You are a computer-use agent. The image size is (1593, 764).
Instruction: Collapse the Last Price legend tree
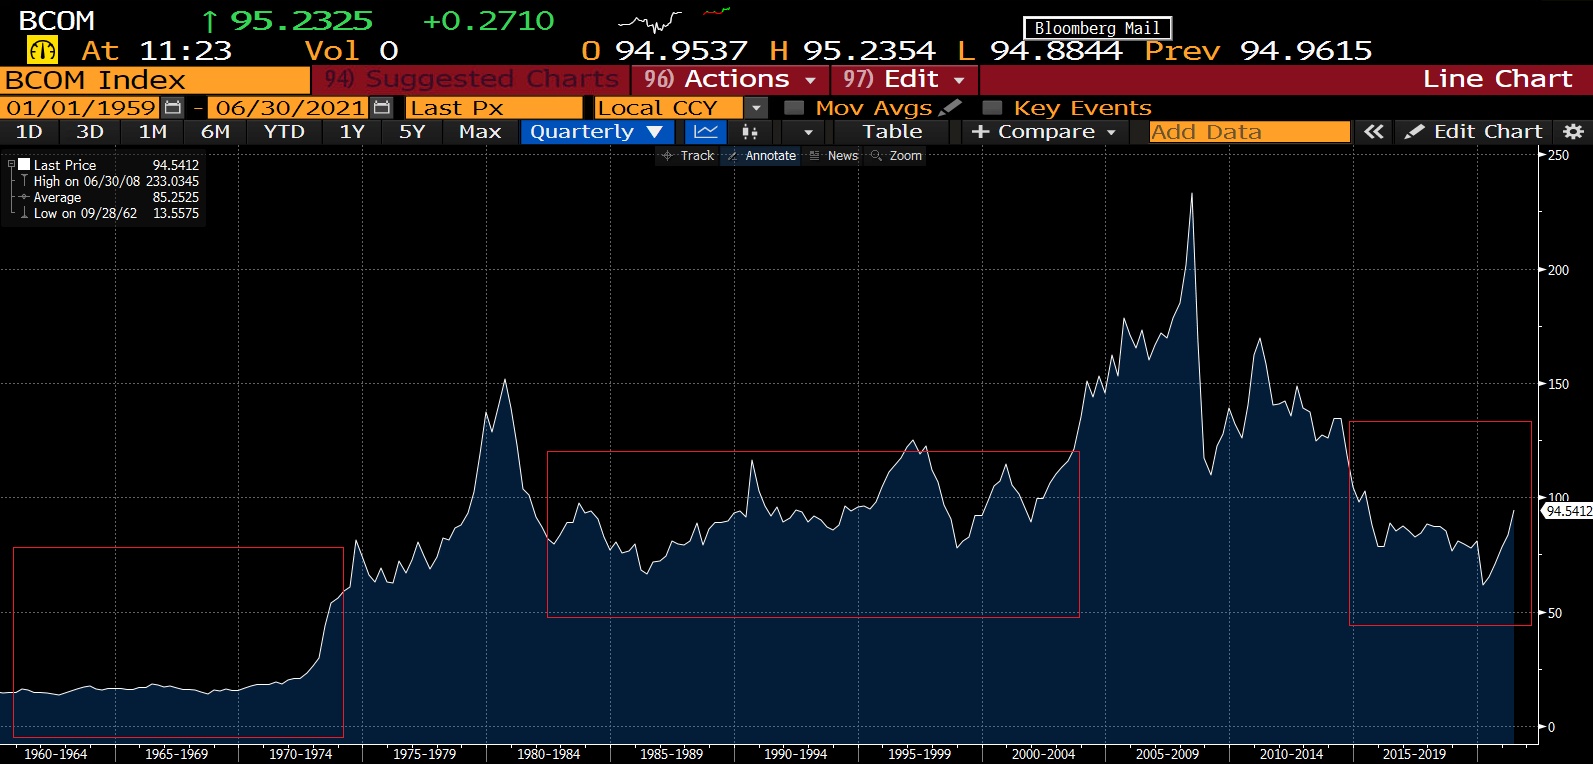[x=11, y=164]
